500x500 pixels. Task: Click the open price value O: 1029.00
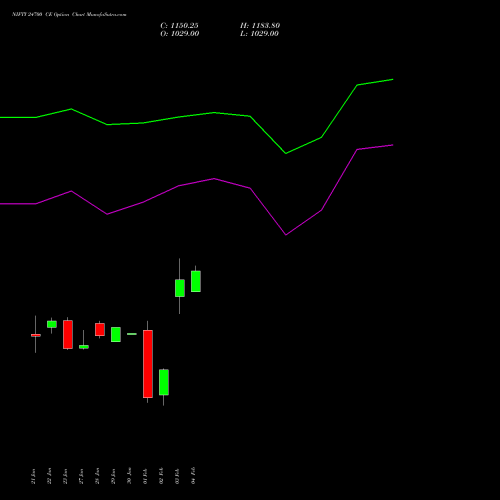pos(180,34)
